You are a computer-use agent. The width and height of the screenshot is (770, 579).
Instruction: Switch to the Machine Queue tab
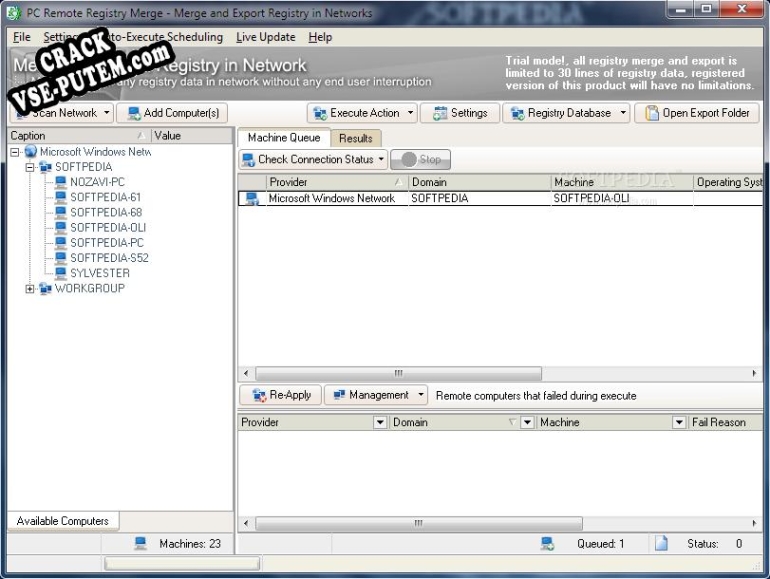coord(284,138)
